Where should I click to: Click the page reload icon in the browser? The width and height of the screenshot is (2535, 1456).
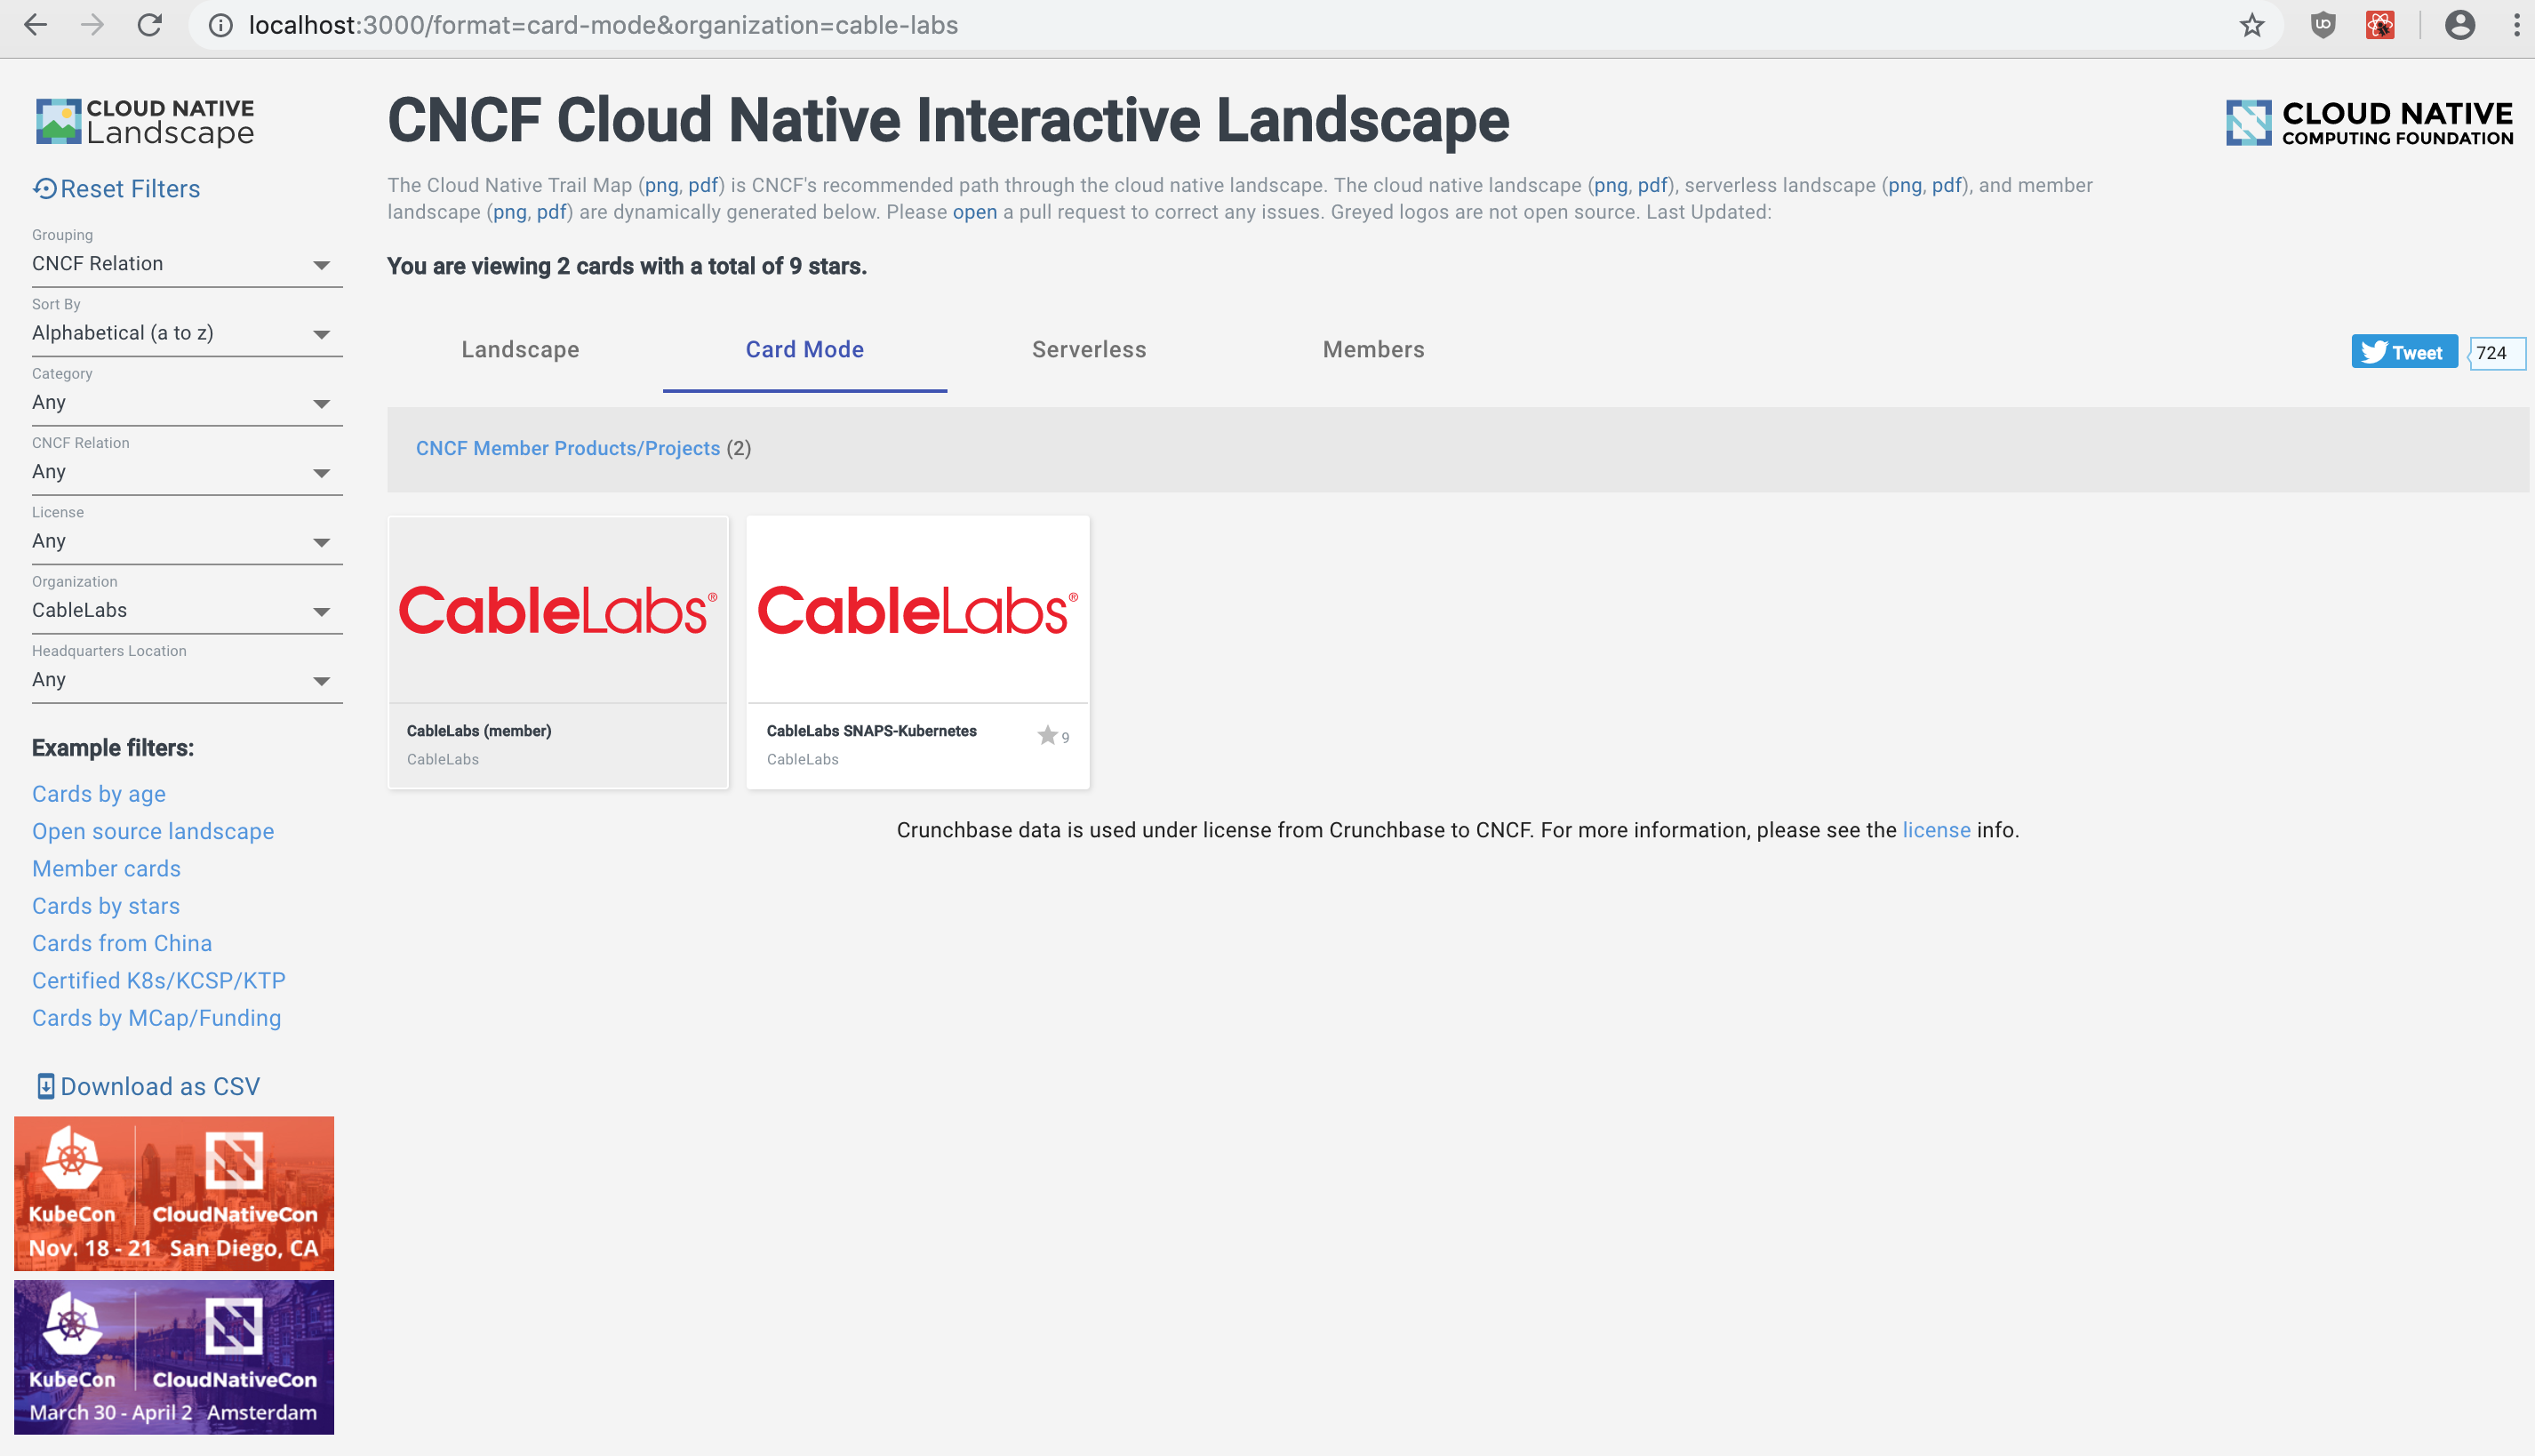pyautogui.click(x=149, y=25)
